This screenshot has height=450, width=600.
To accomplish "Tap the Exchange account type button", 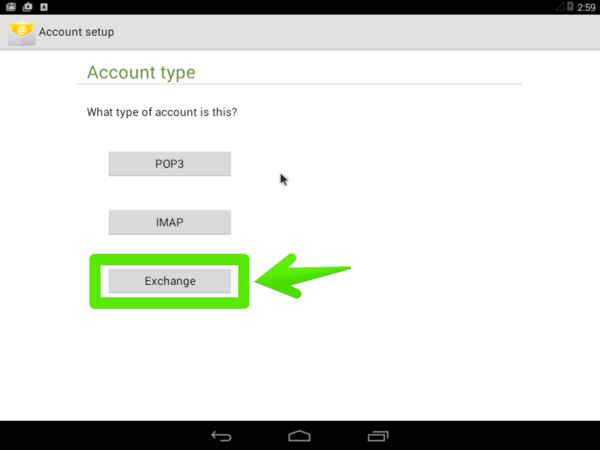I will (170, 281).
